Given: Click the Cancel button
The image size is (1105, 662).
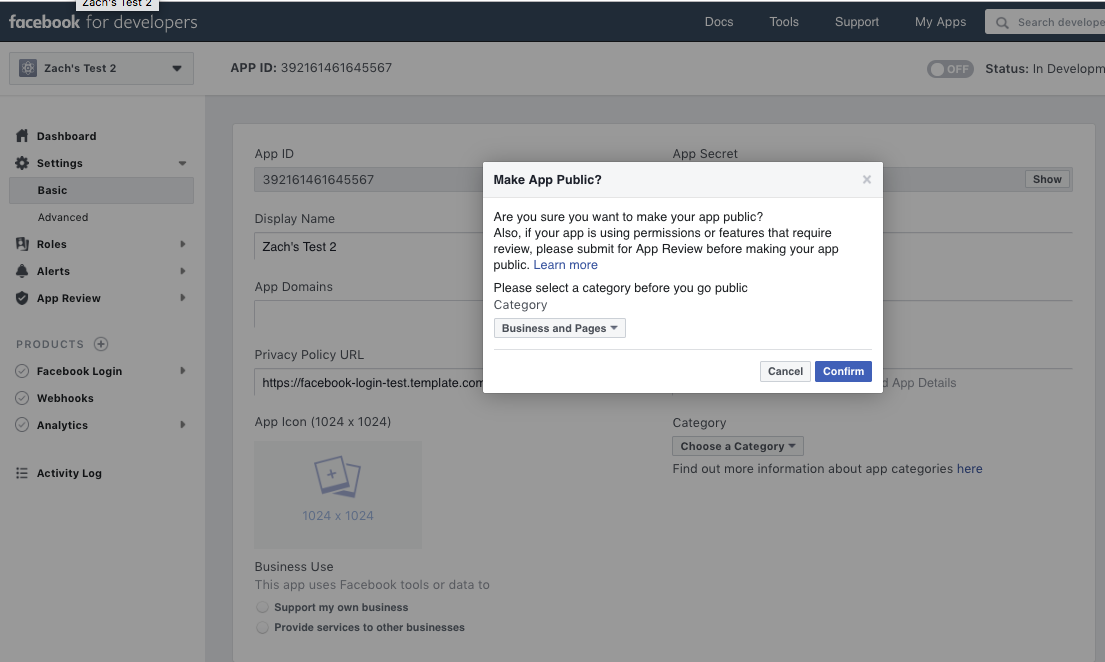Looking at the screenshot, I should (x=785, y=372).
